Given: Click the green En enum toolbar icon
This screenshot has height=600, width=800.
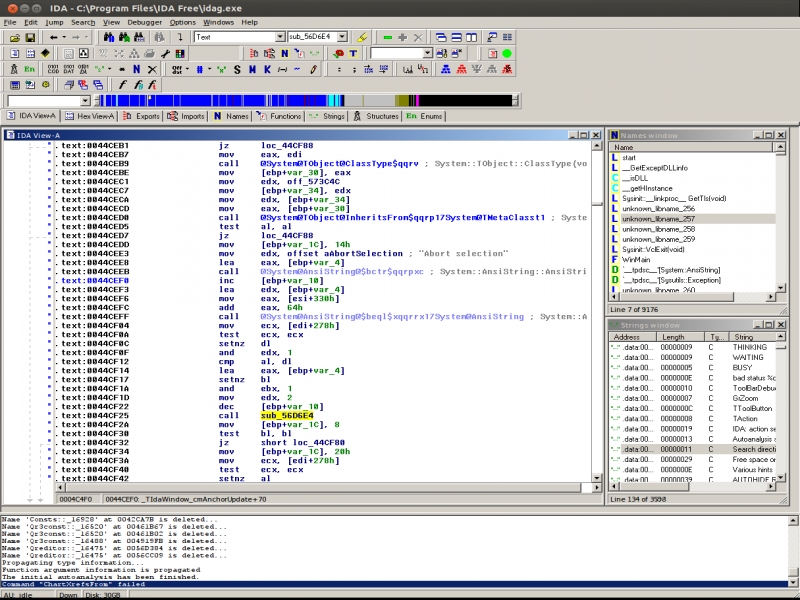Looking at the screenshot, I should coord(30,69).
